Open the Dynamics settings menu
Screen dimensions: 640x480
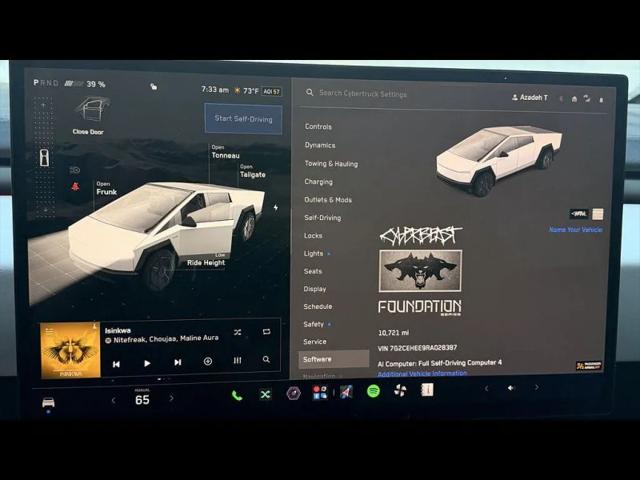tap(320, 145)
